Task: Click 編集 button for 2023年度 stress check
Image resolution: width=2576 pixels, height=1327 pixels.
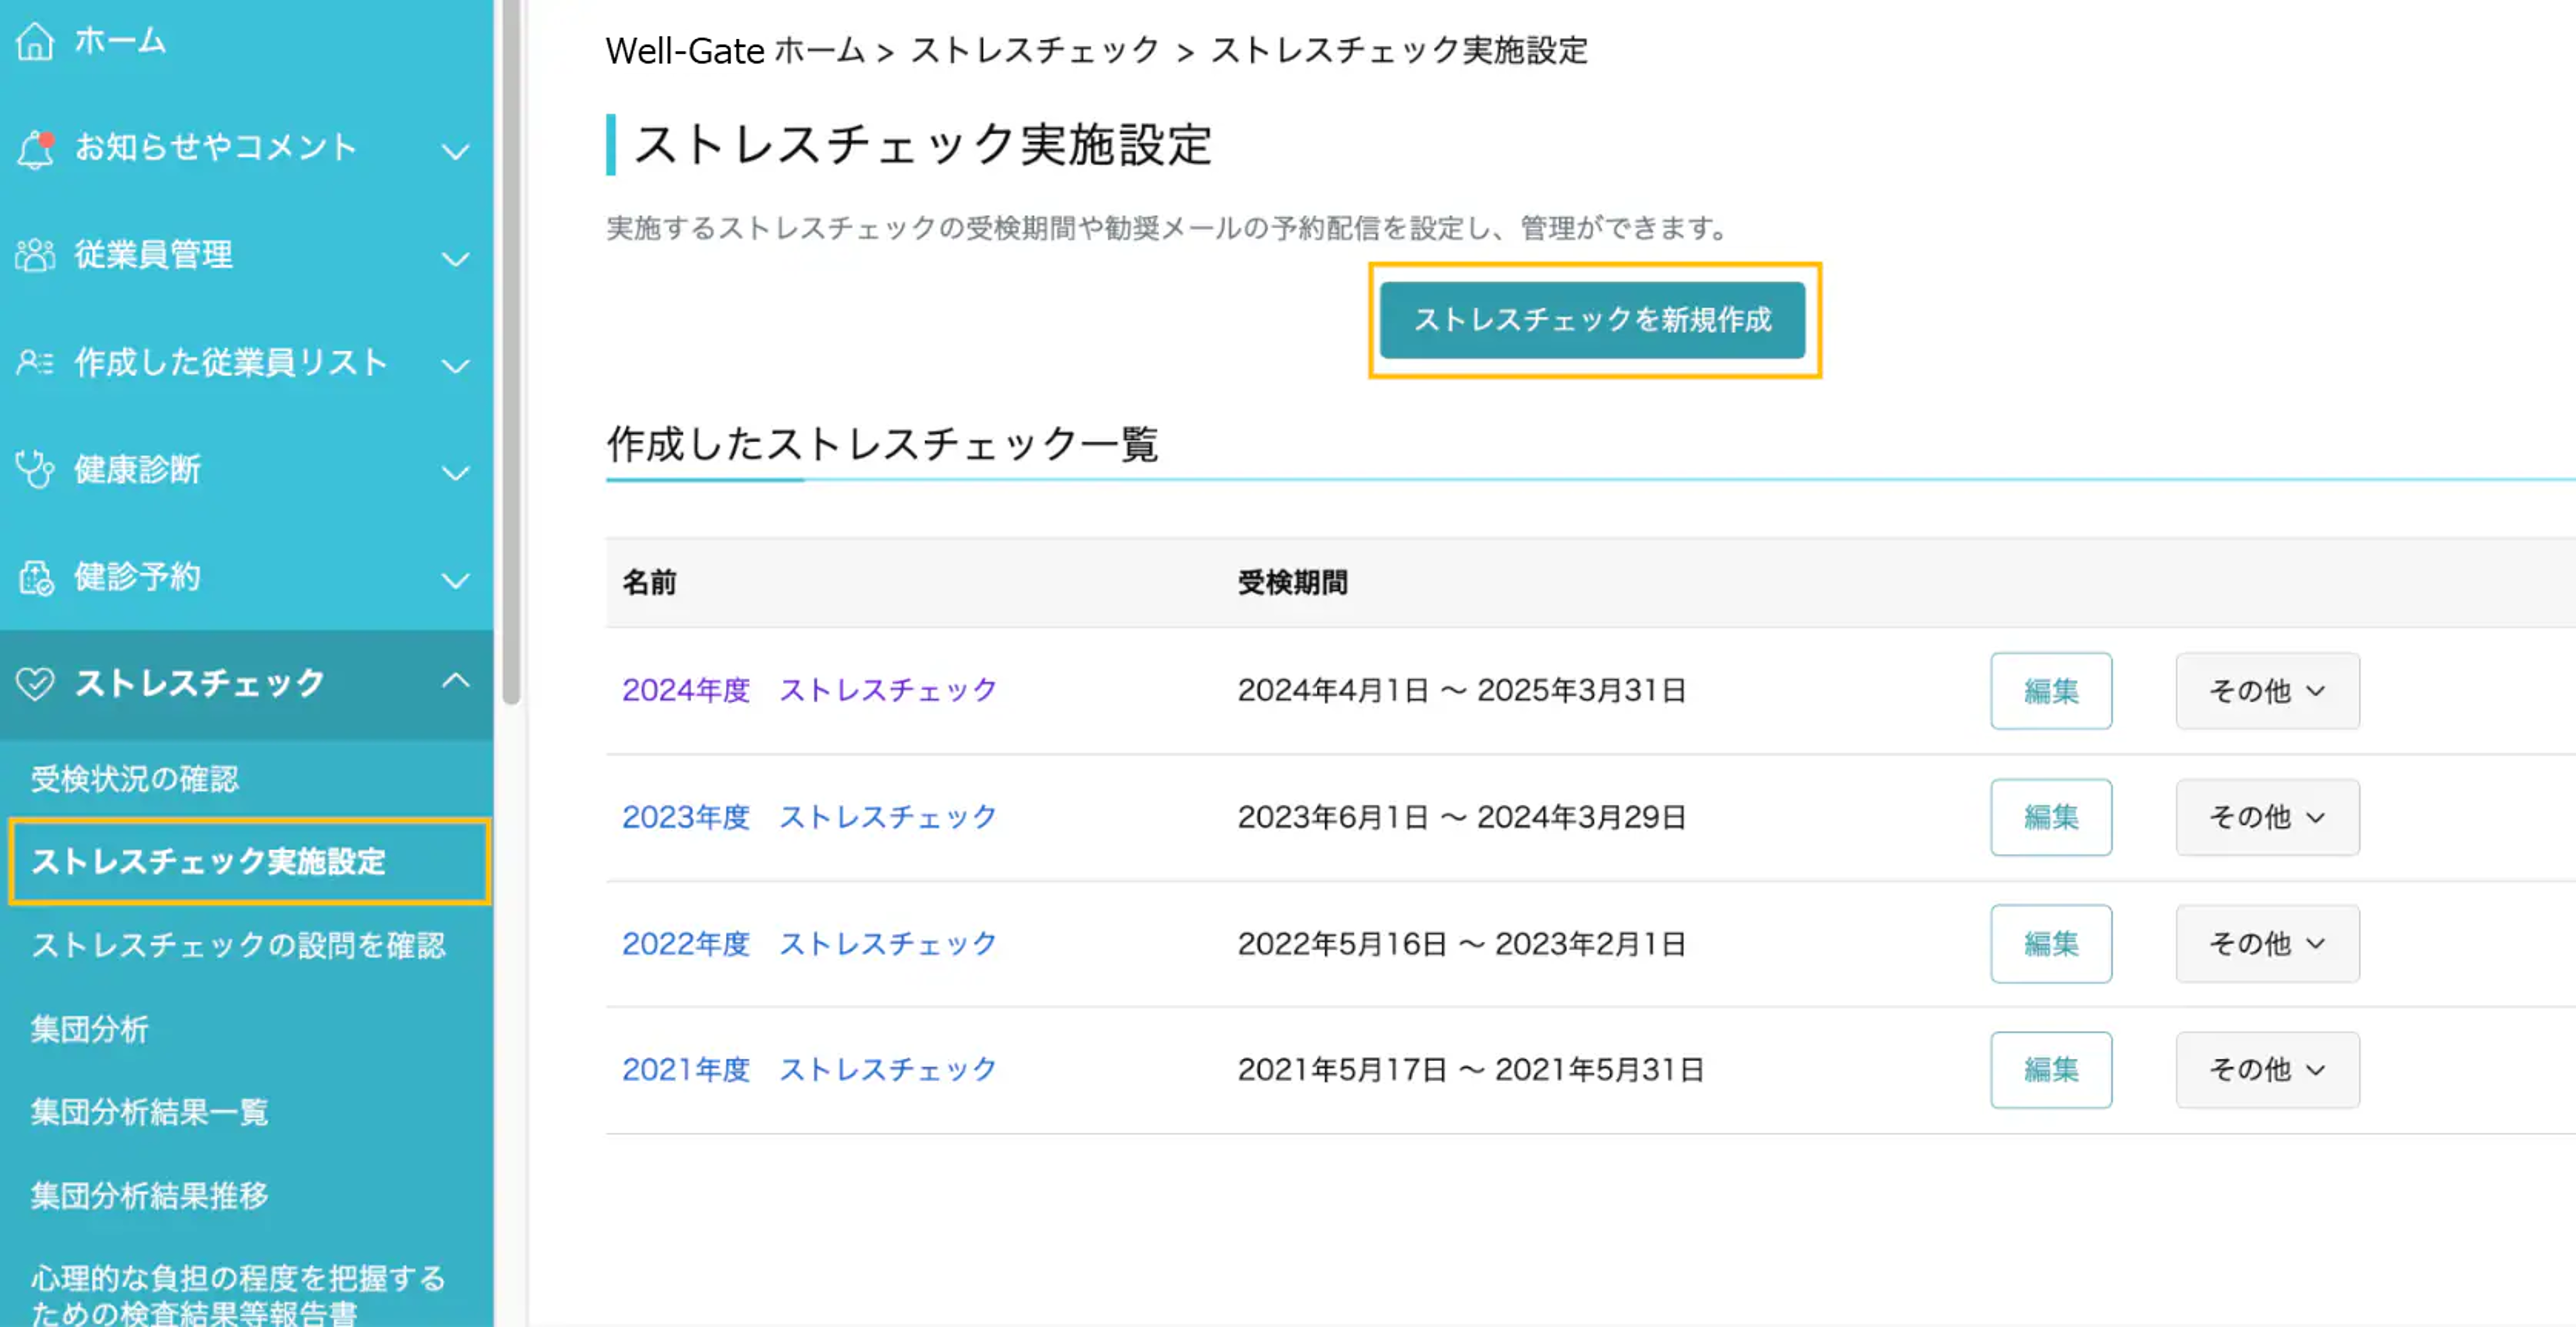Action: [x=2051, y=817]
